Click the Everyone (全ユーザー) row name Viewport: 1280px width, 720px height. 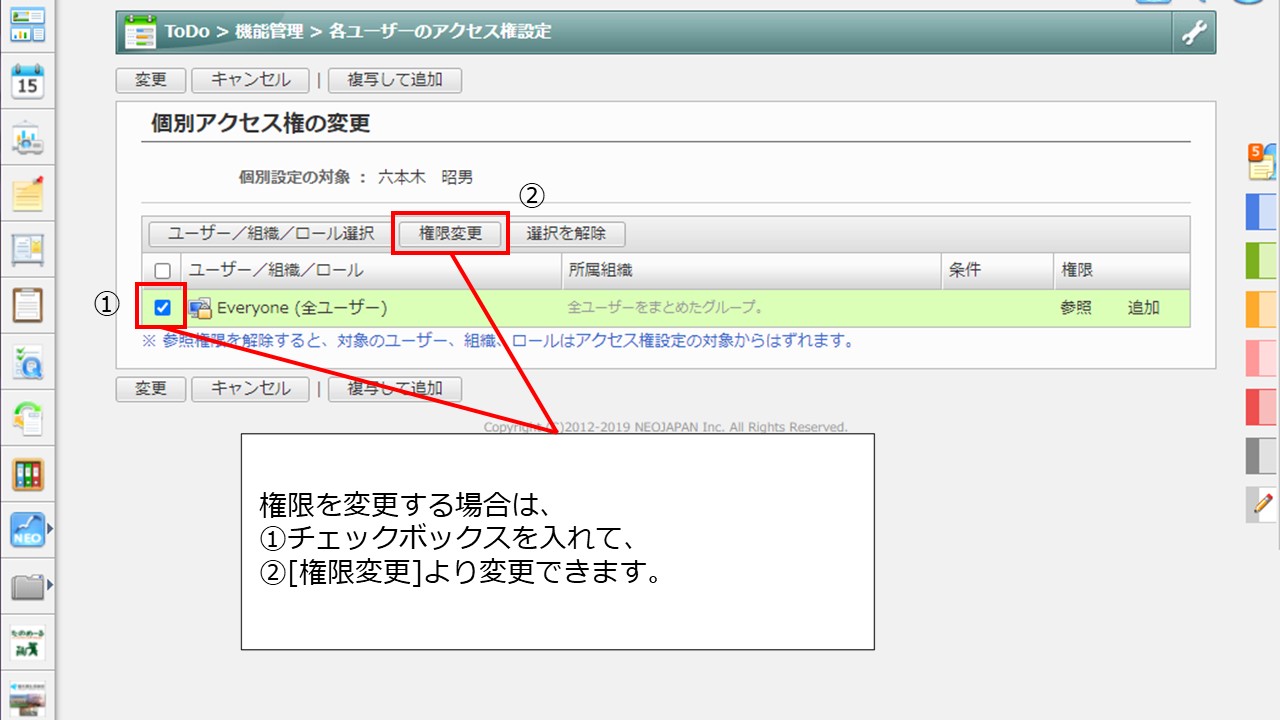click(301, 308)
